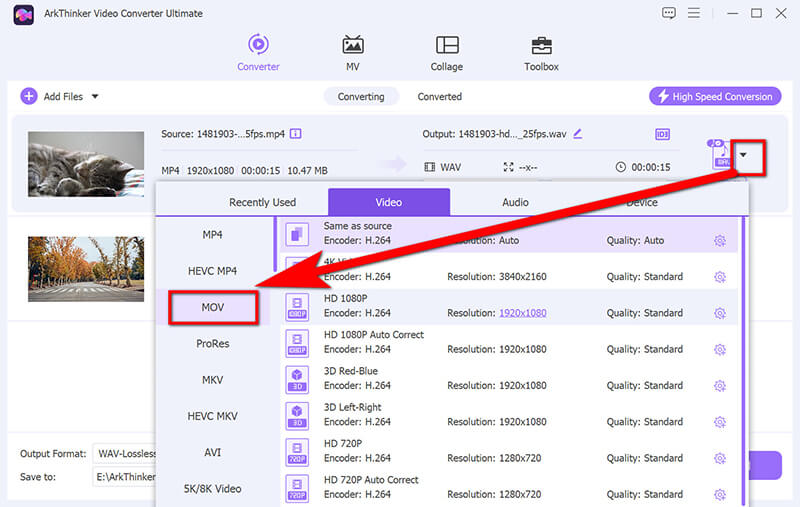Switch to the Converted tab
800x507 pixels.
point(439,96)
